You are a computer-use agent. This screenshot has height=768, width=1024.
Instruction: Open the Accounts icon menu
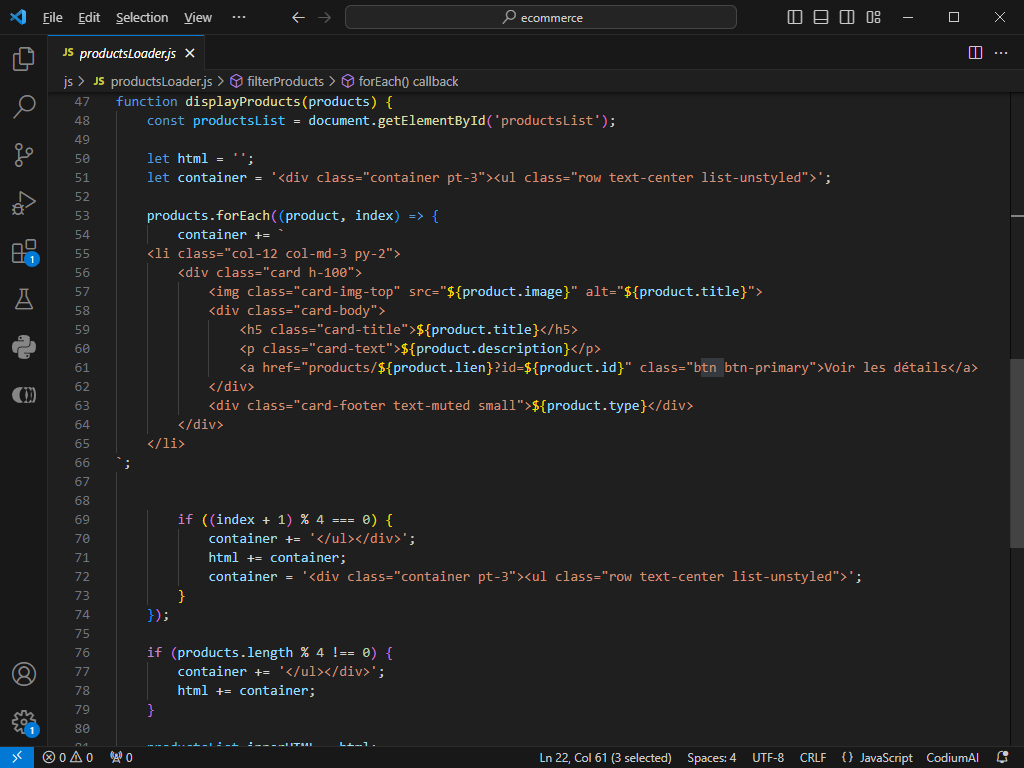[x=24, y=674]
